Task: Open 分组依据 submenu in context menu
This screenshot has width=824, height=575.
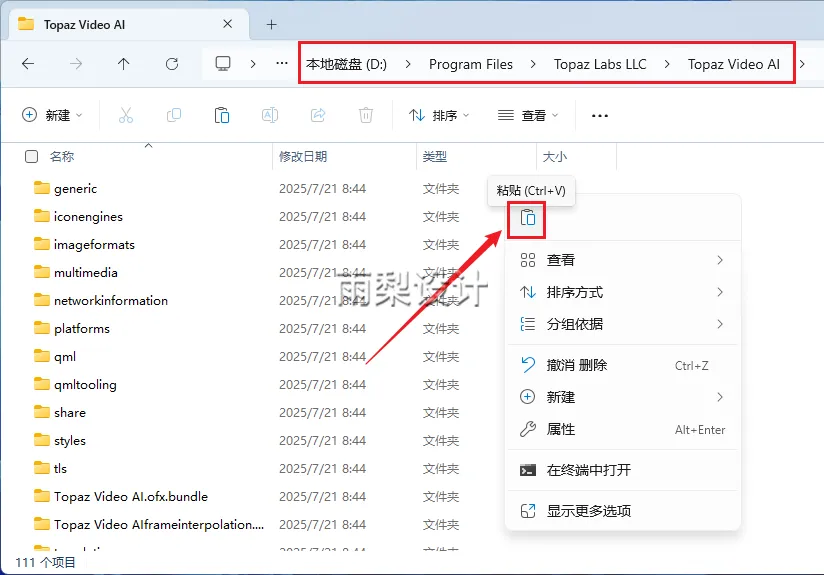Action: coord(623,324)
